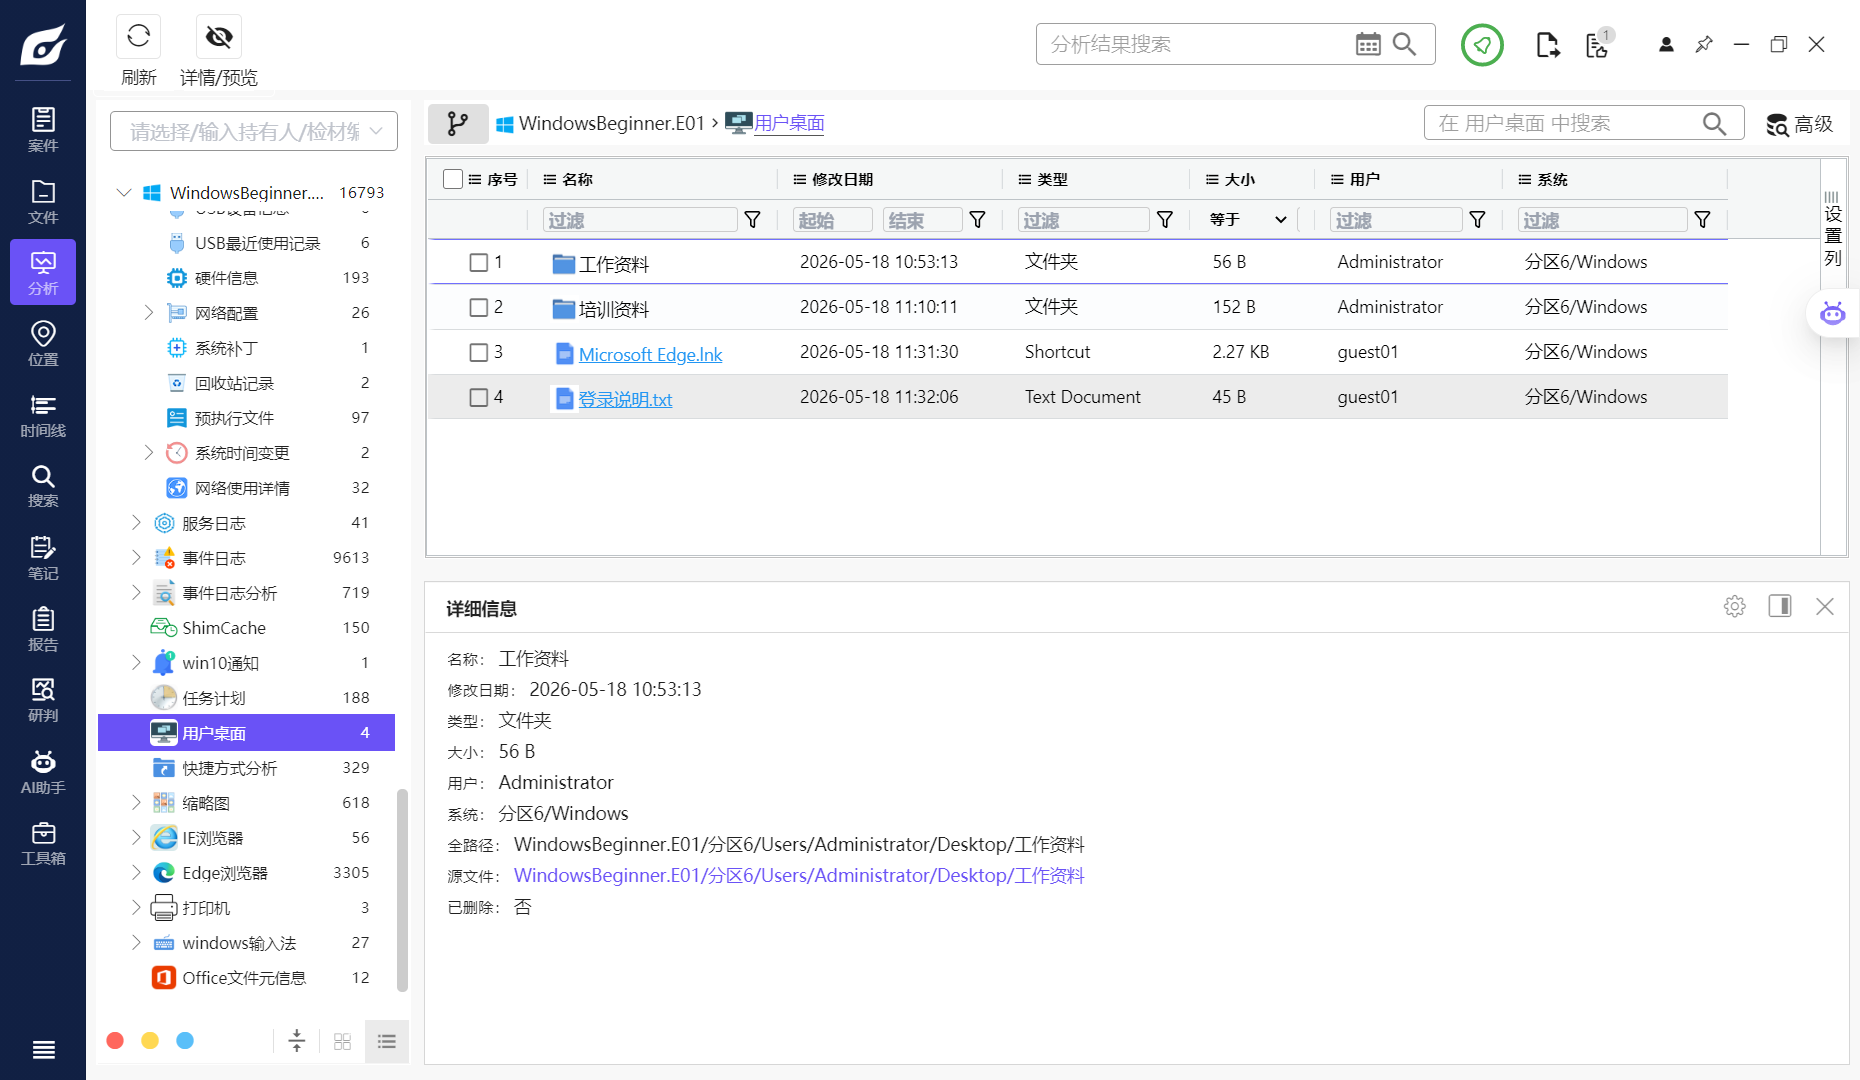The width and height of the screenshot is (1860, 1080).
Task: Open the 搜索 (Search) sidebar section
Action: tap(43, 485)
